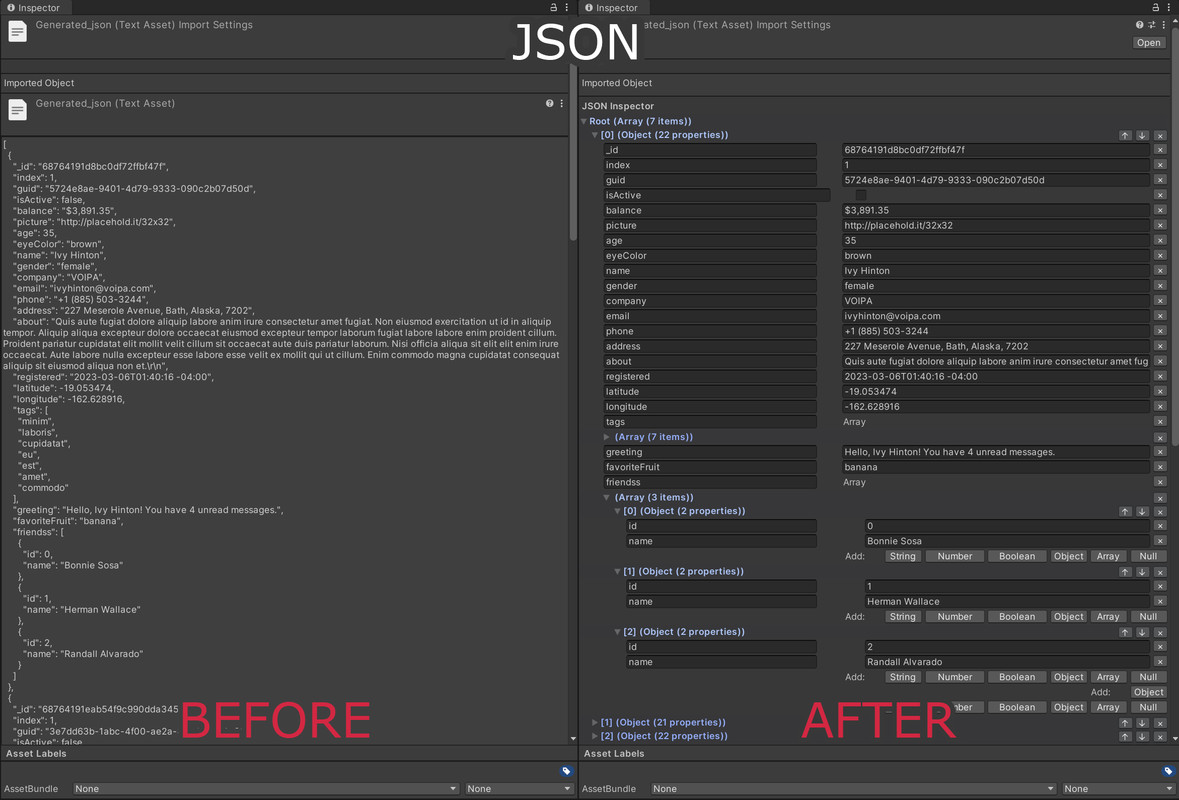Move friend Bonnie Sosa down with the arrow icon
This screenshot has width=1179, height=800.
coord(1141,511)
